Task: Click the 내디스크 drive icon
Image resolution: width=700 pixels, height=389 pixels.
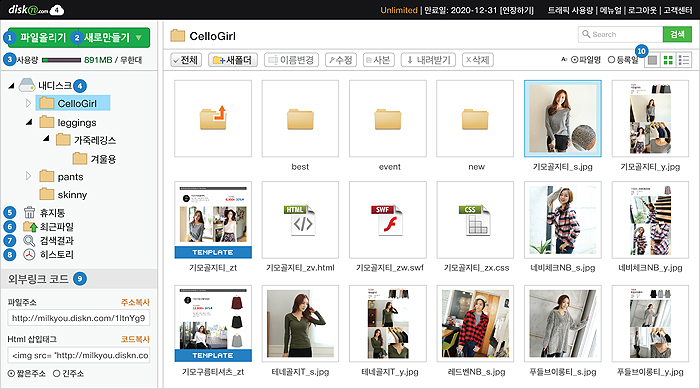Action: coord(27,85)
